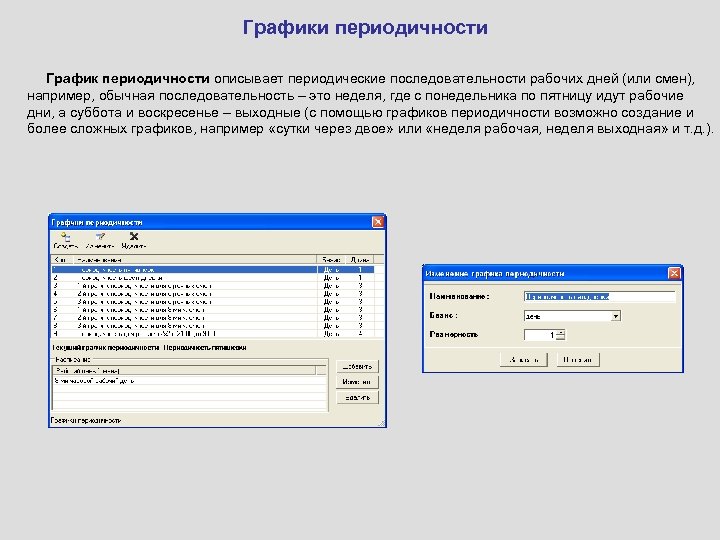Image resolution: width=720 pixels, height=540 pixels.
Task: Sort by the Код column header
Action: [x=62, y=260]
